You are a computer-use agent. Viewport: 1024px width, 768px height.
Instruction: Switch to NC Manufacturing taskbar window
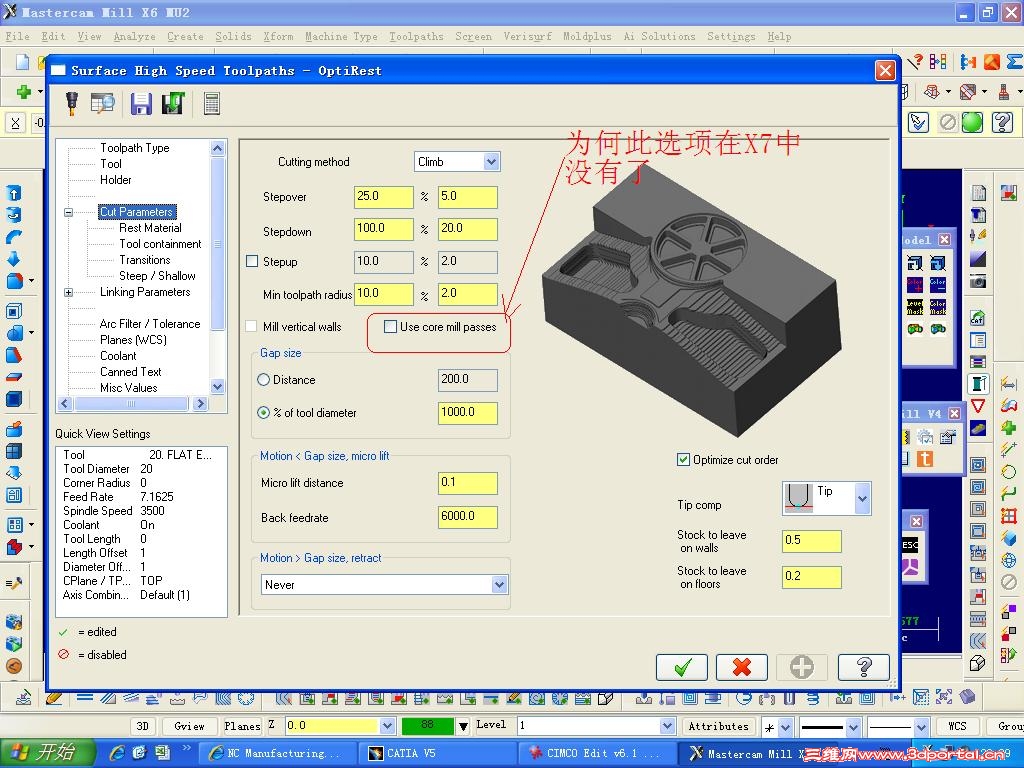(x=278, y=754)
